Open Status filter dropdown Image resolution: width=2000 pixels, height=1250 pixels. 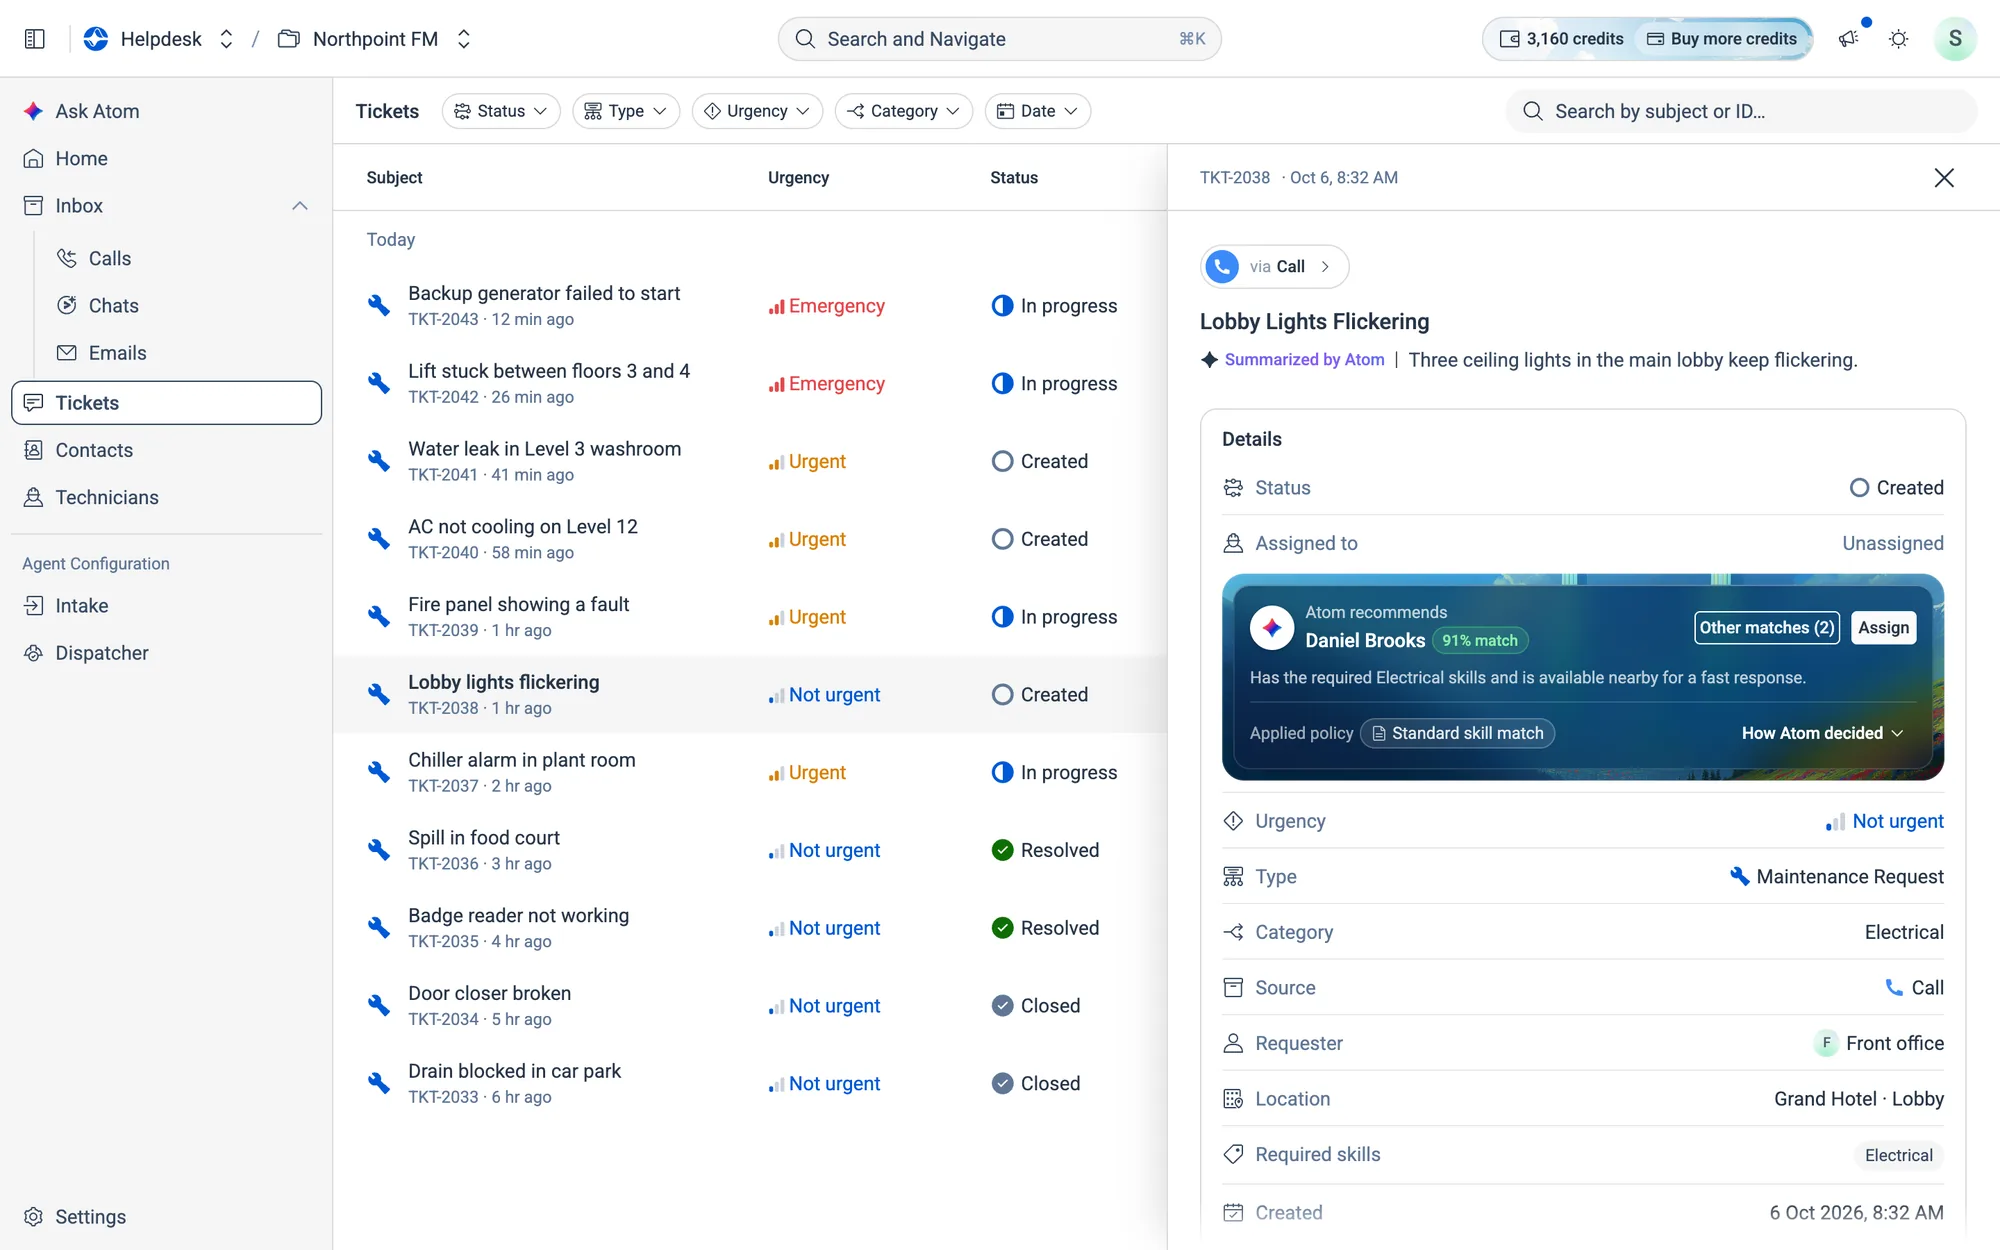pos(501,111)
